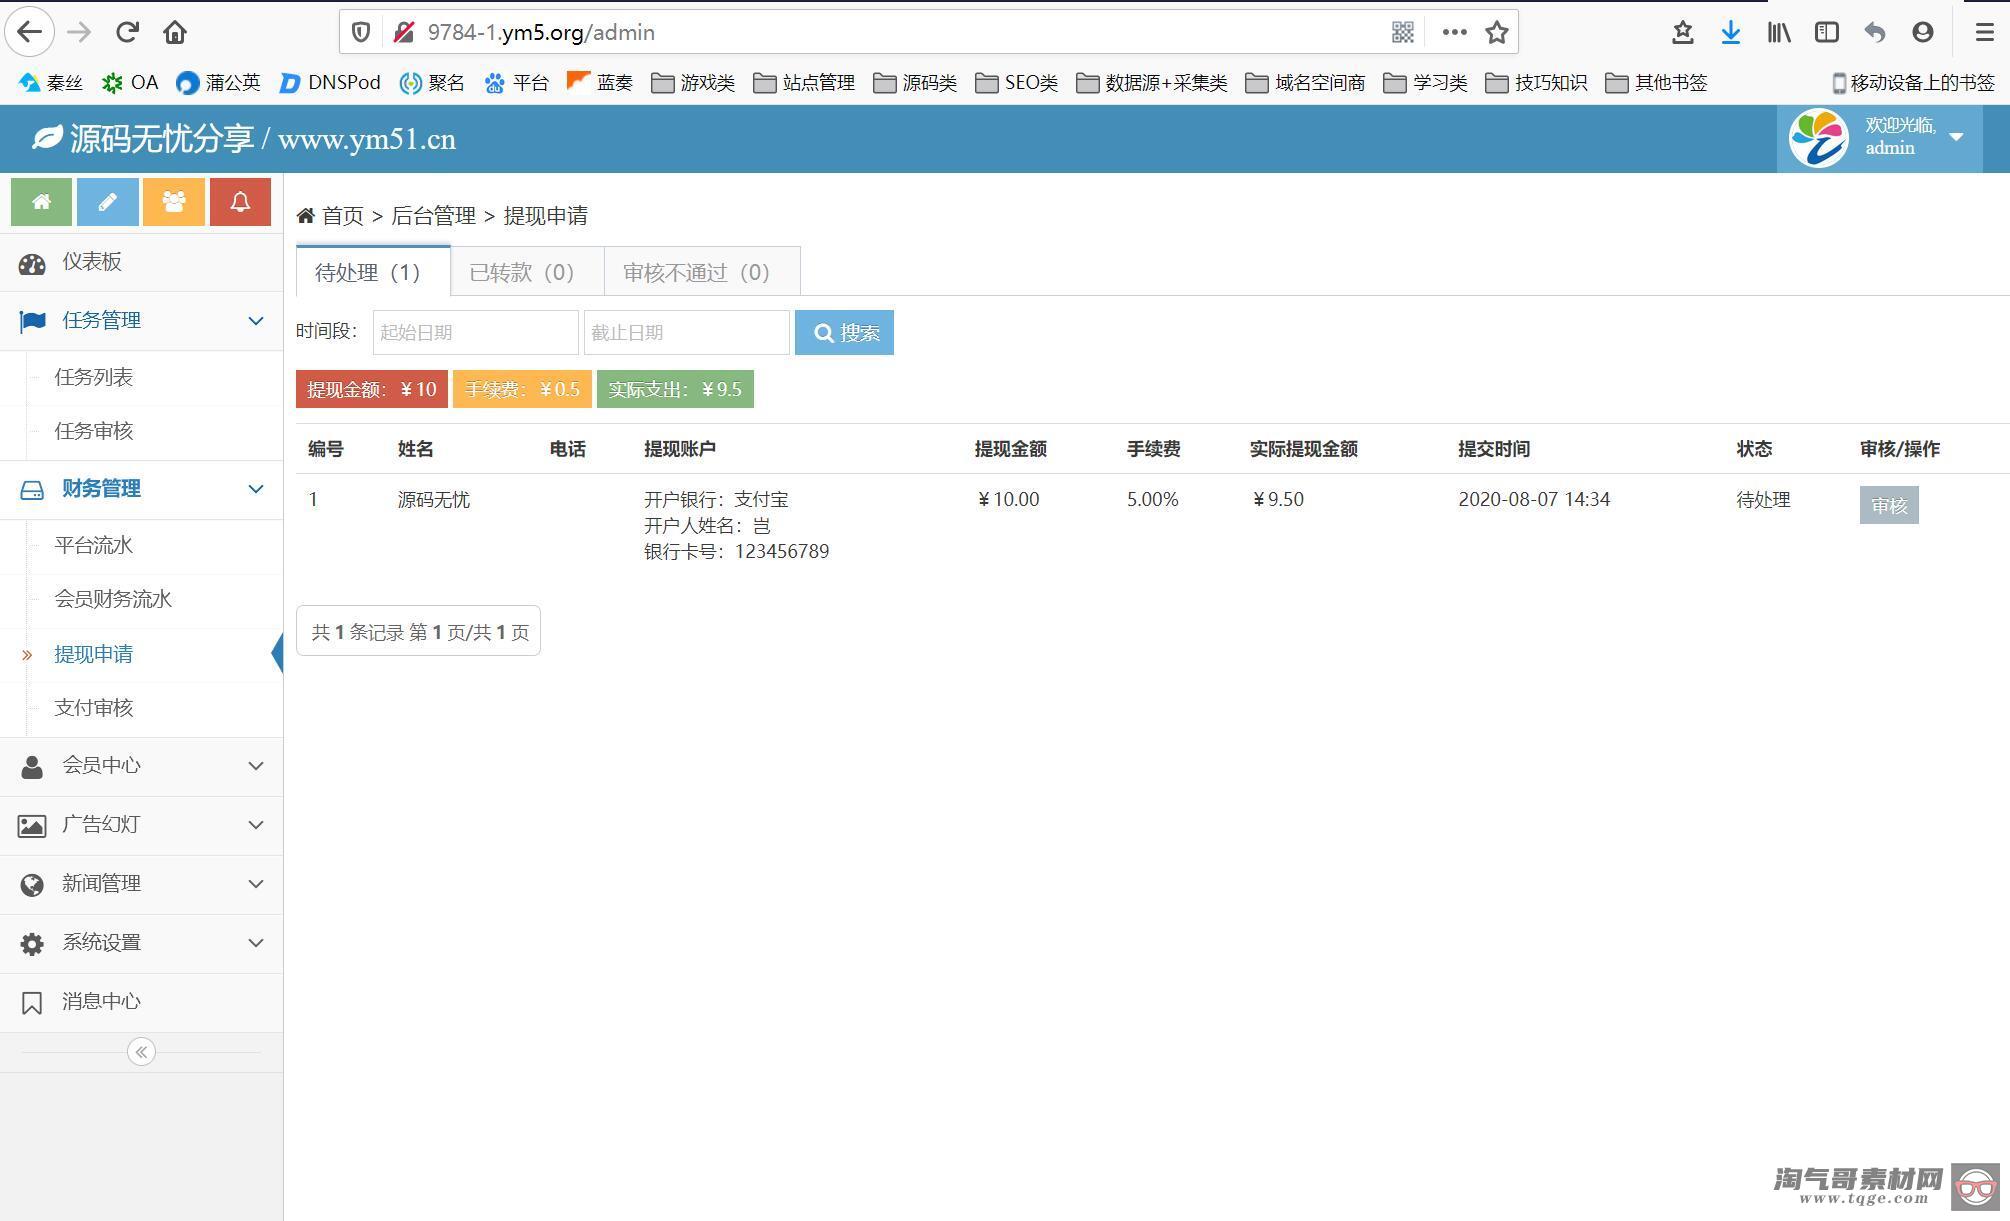2010x1221 pixels.
Task: Click the 起始日期 start date field
Action: [x=475, y=333]
